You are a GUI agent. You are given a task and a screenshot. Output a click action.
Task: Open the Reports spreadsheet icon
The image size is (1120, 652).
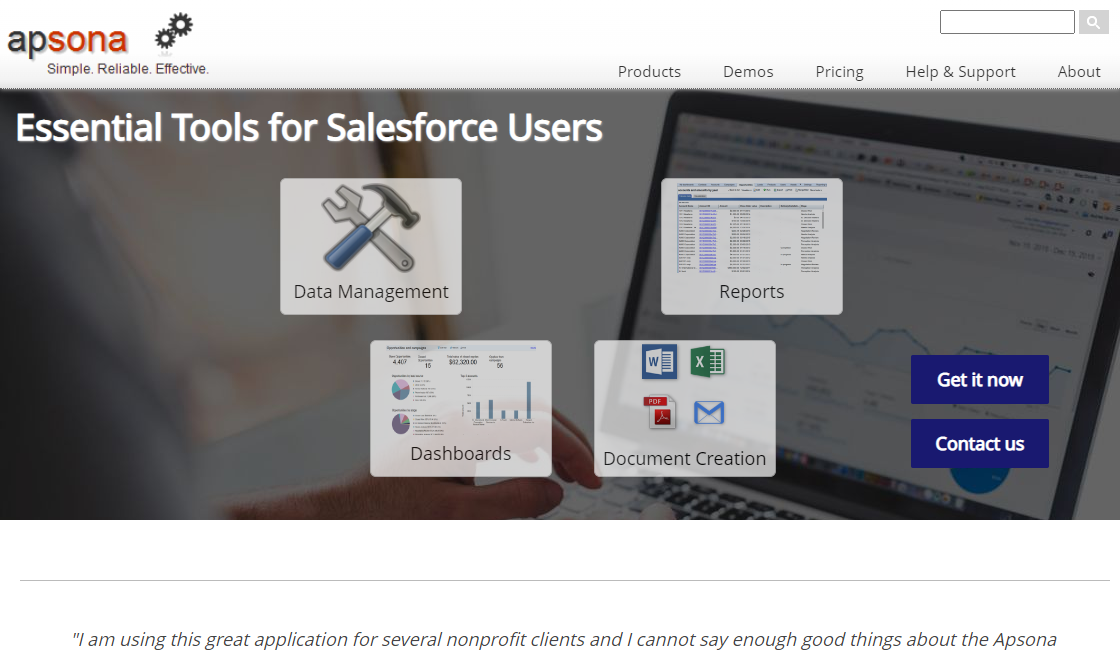(x=751, y=230)
